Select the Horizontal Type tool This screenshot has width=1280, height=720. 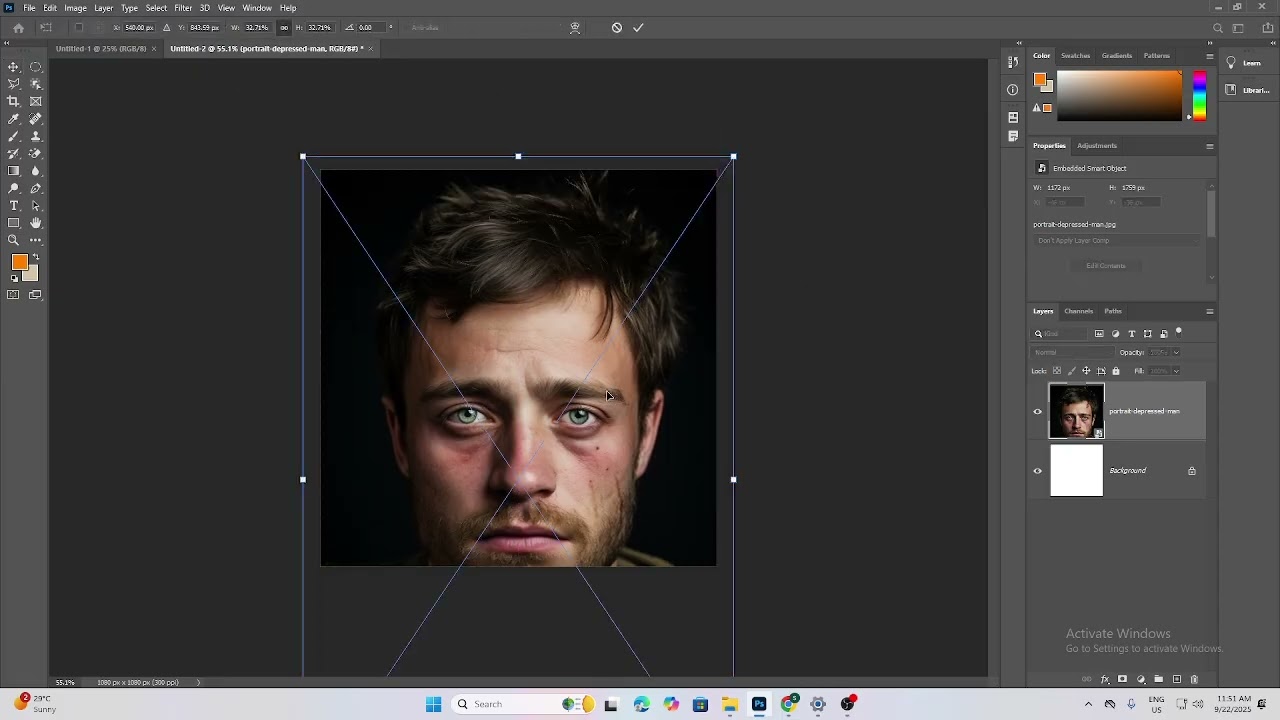[14, 205]
